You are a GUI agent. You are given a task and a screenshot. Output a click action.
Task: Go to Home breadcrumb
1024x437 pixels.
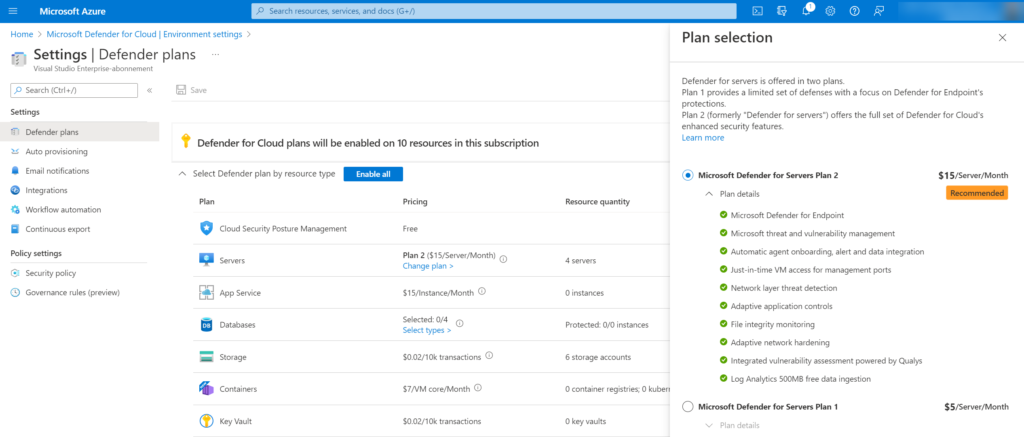(x=22, y=34)
